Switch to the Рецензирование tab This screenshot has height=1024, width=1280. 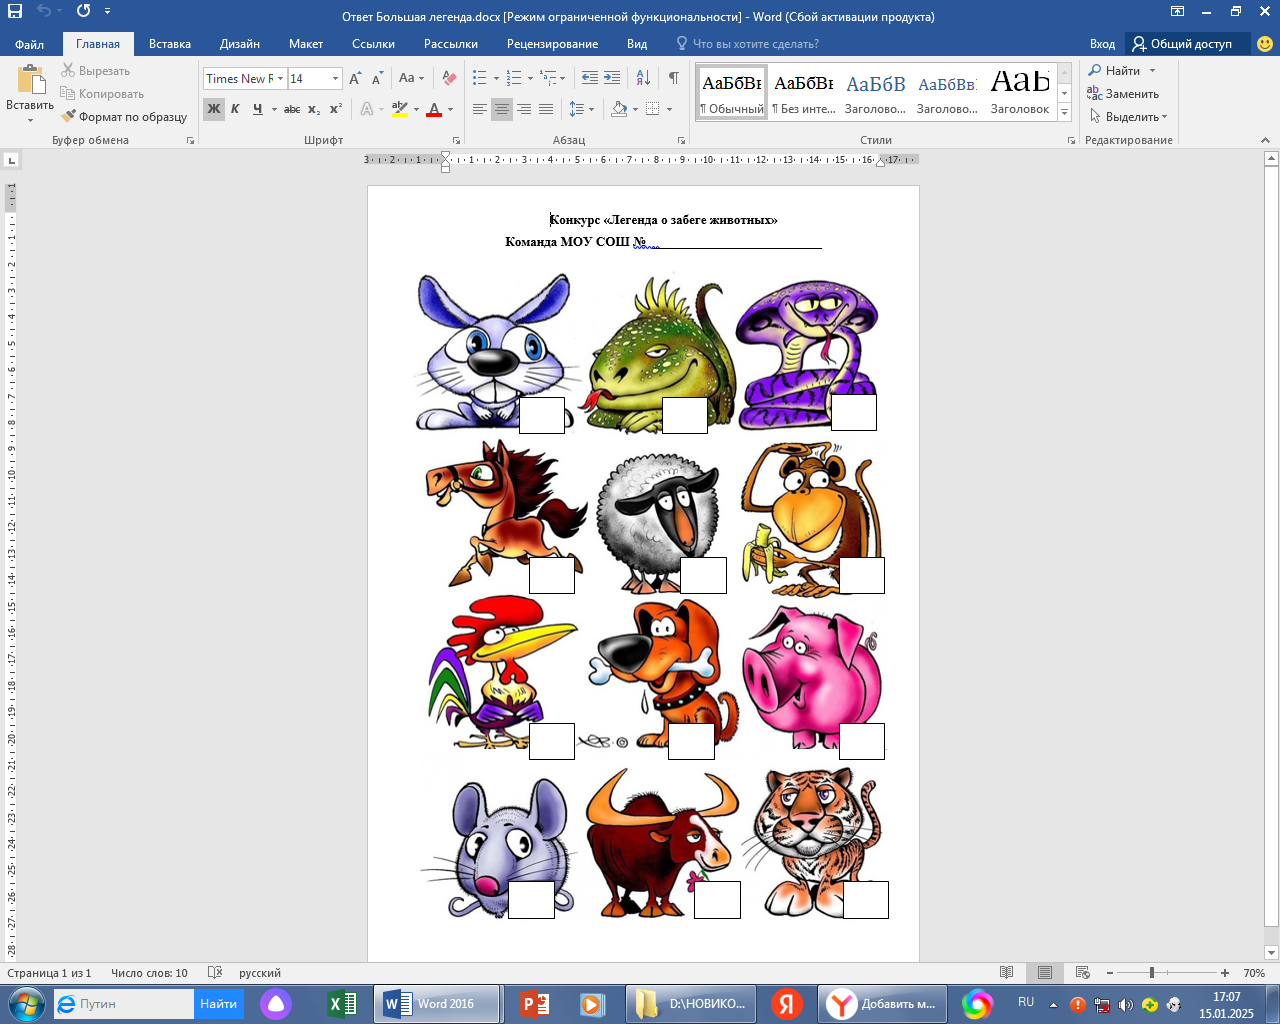(x=552, y=44)
